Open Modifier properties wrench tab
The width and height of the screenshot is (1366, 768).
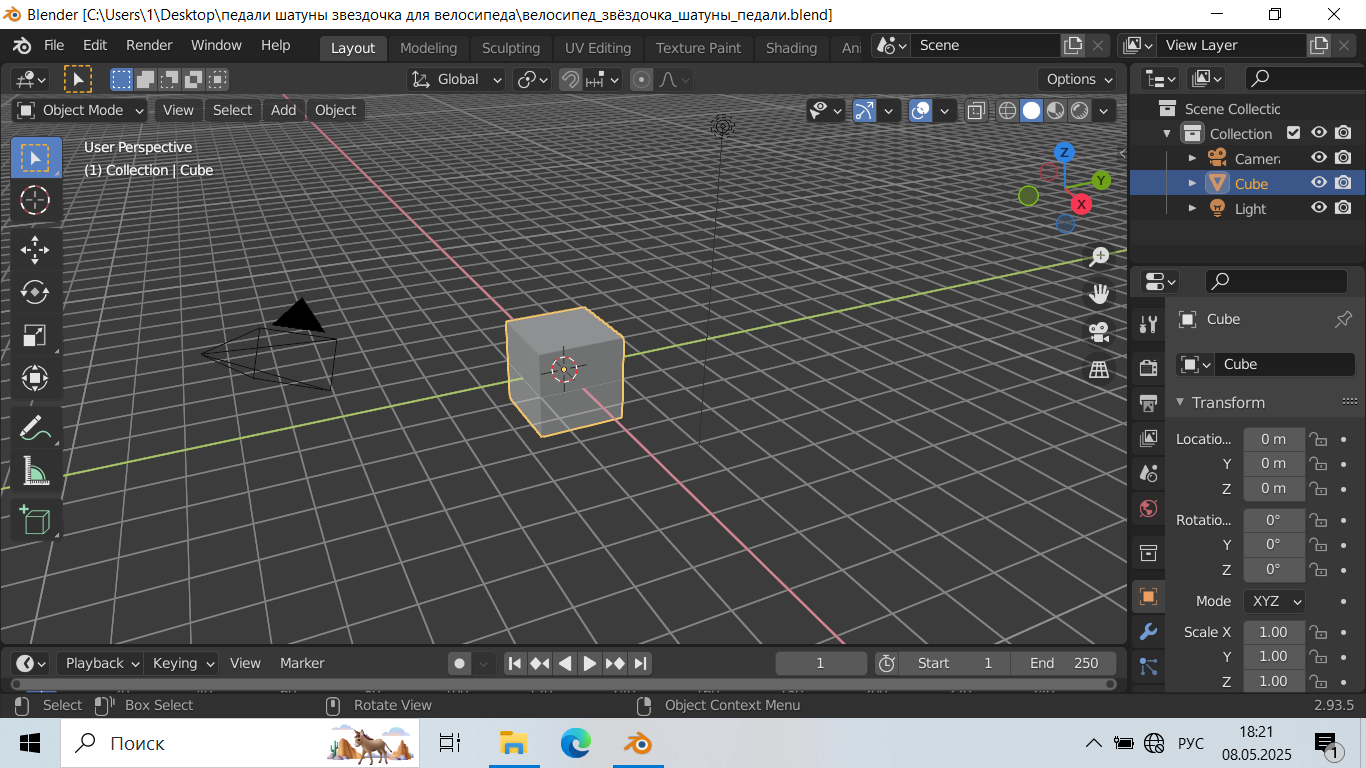pos(1148,632)
